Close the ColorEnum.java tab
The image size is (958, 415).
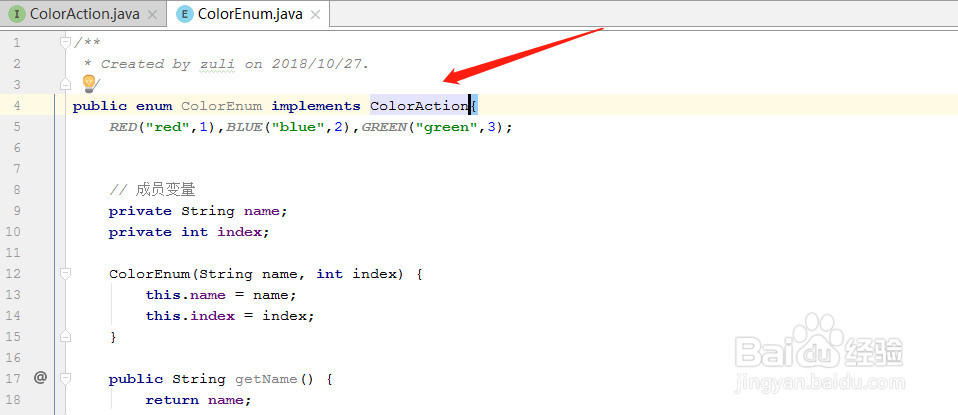[315, 14]
